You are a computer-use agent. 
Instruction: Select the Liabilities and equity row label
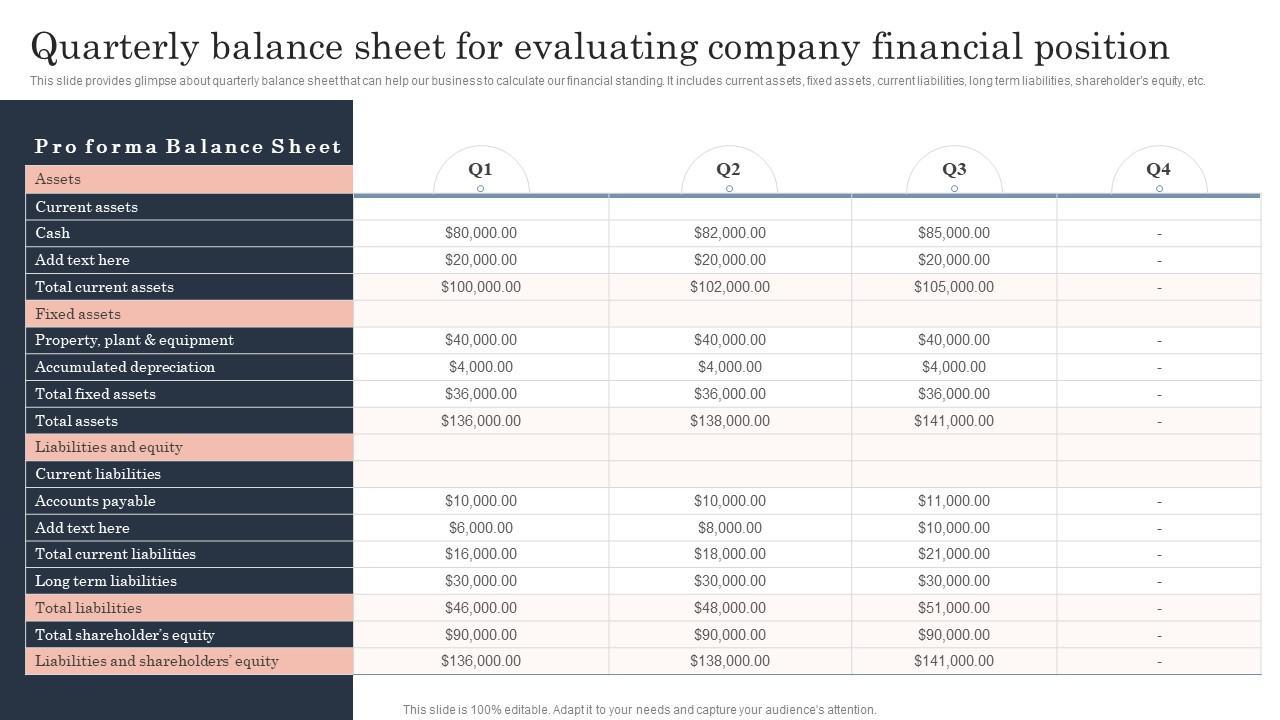coord(109,447)
